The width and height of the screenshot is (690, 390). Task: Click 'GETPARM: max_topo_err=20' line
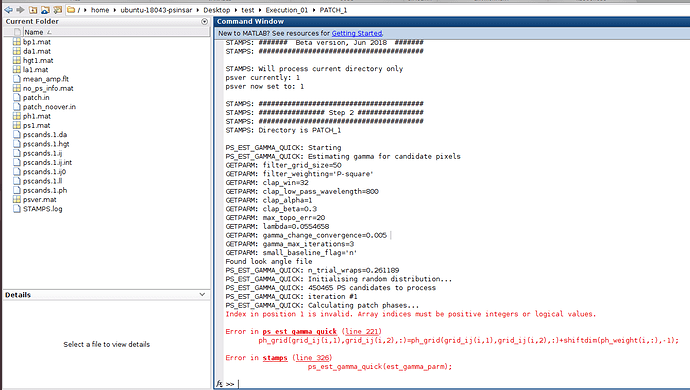[275, 217]
